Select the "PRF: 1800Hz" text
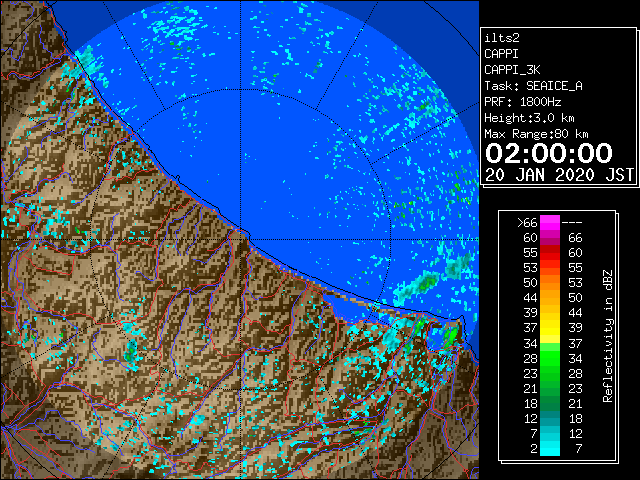 522,102
